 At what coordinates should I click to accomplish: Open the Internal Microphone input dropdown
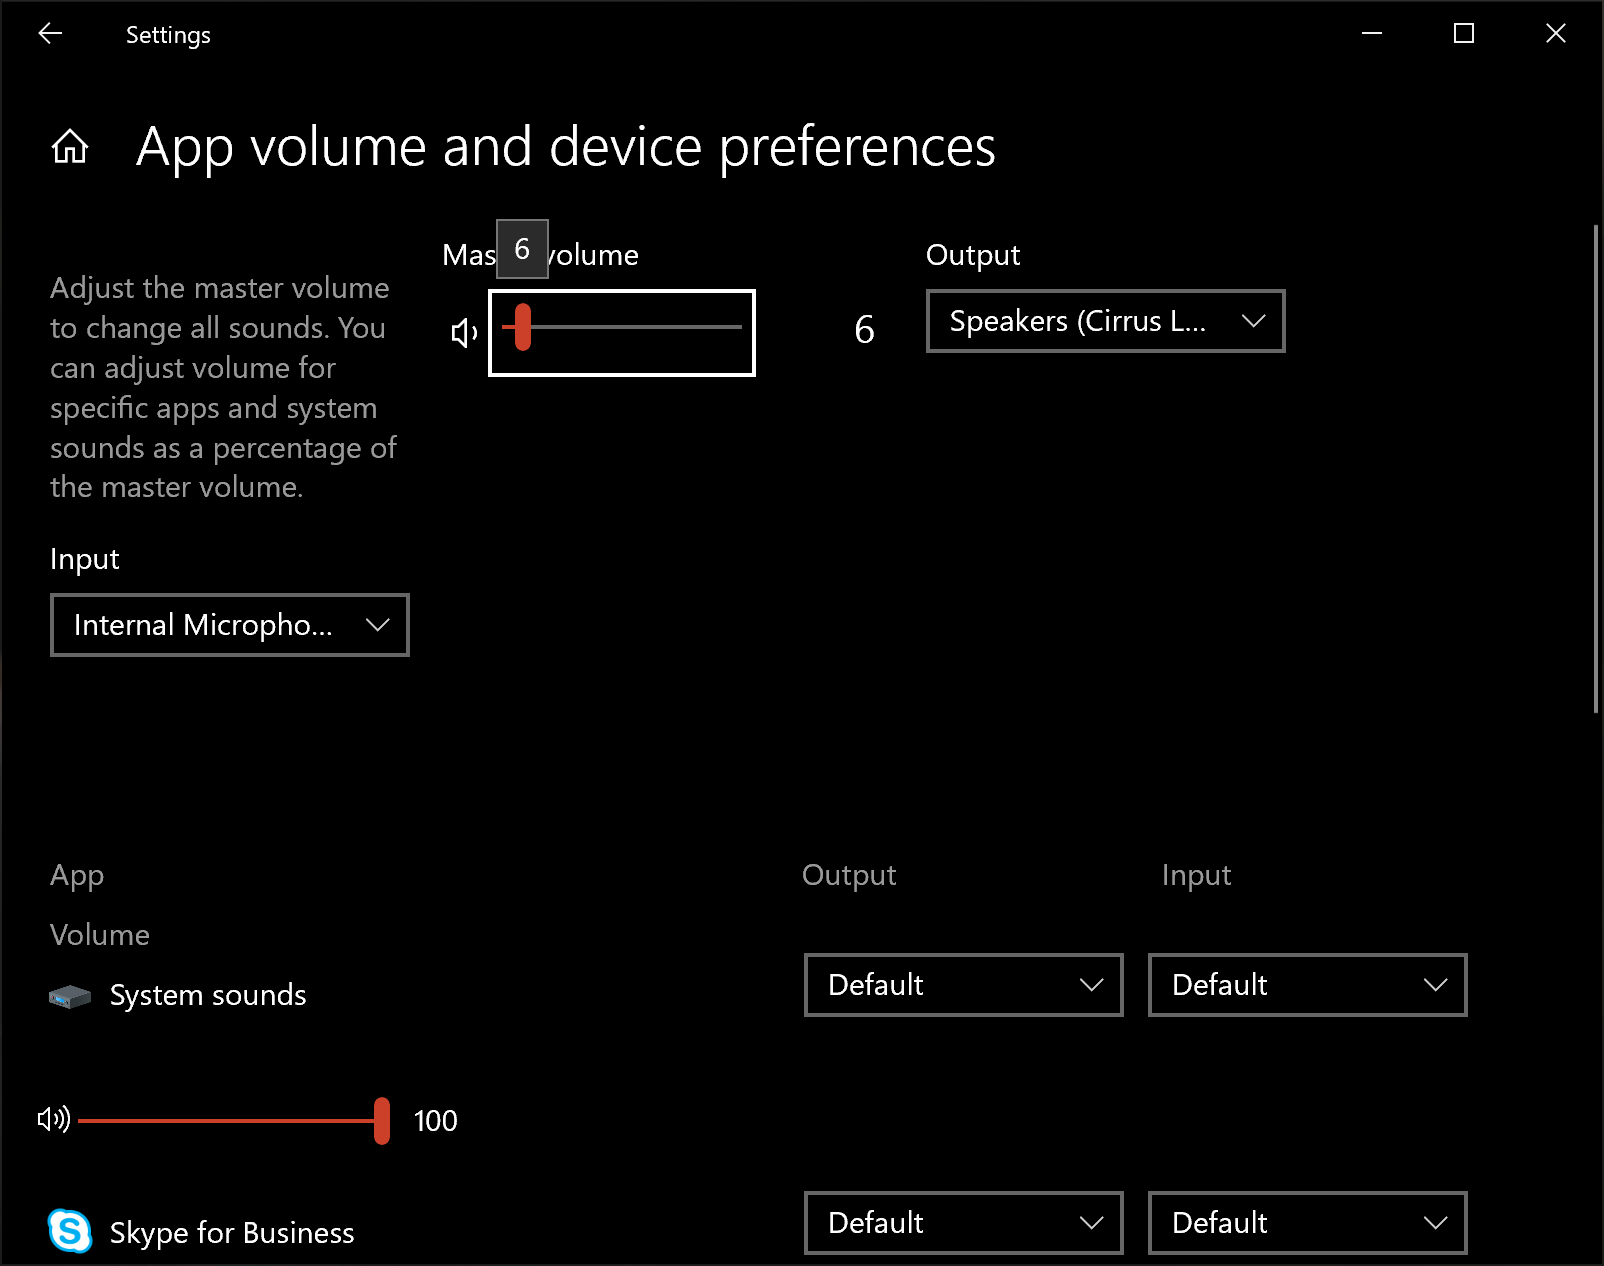pos(230,625)
